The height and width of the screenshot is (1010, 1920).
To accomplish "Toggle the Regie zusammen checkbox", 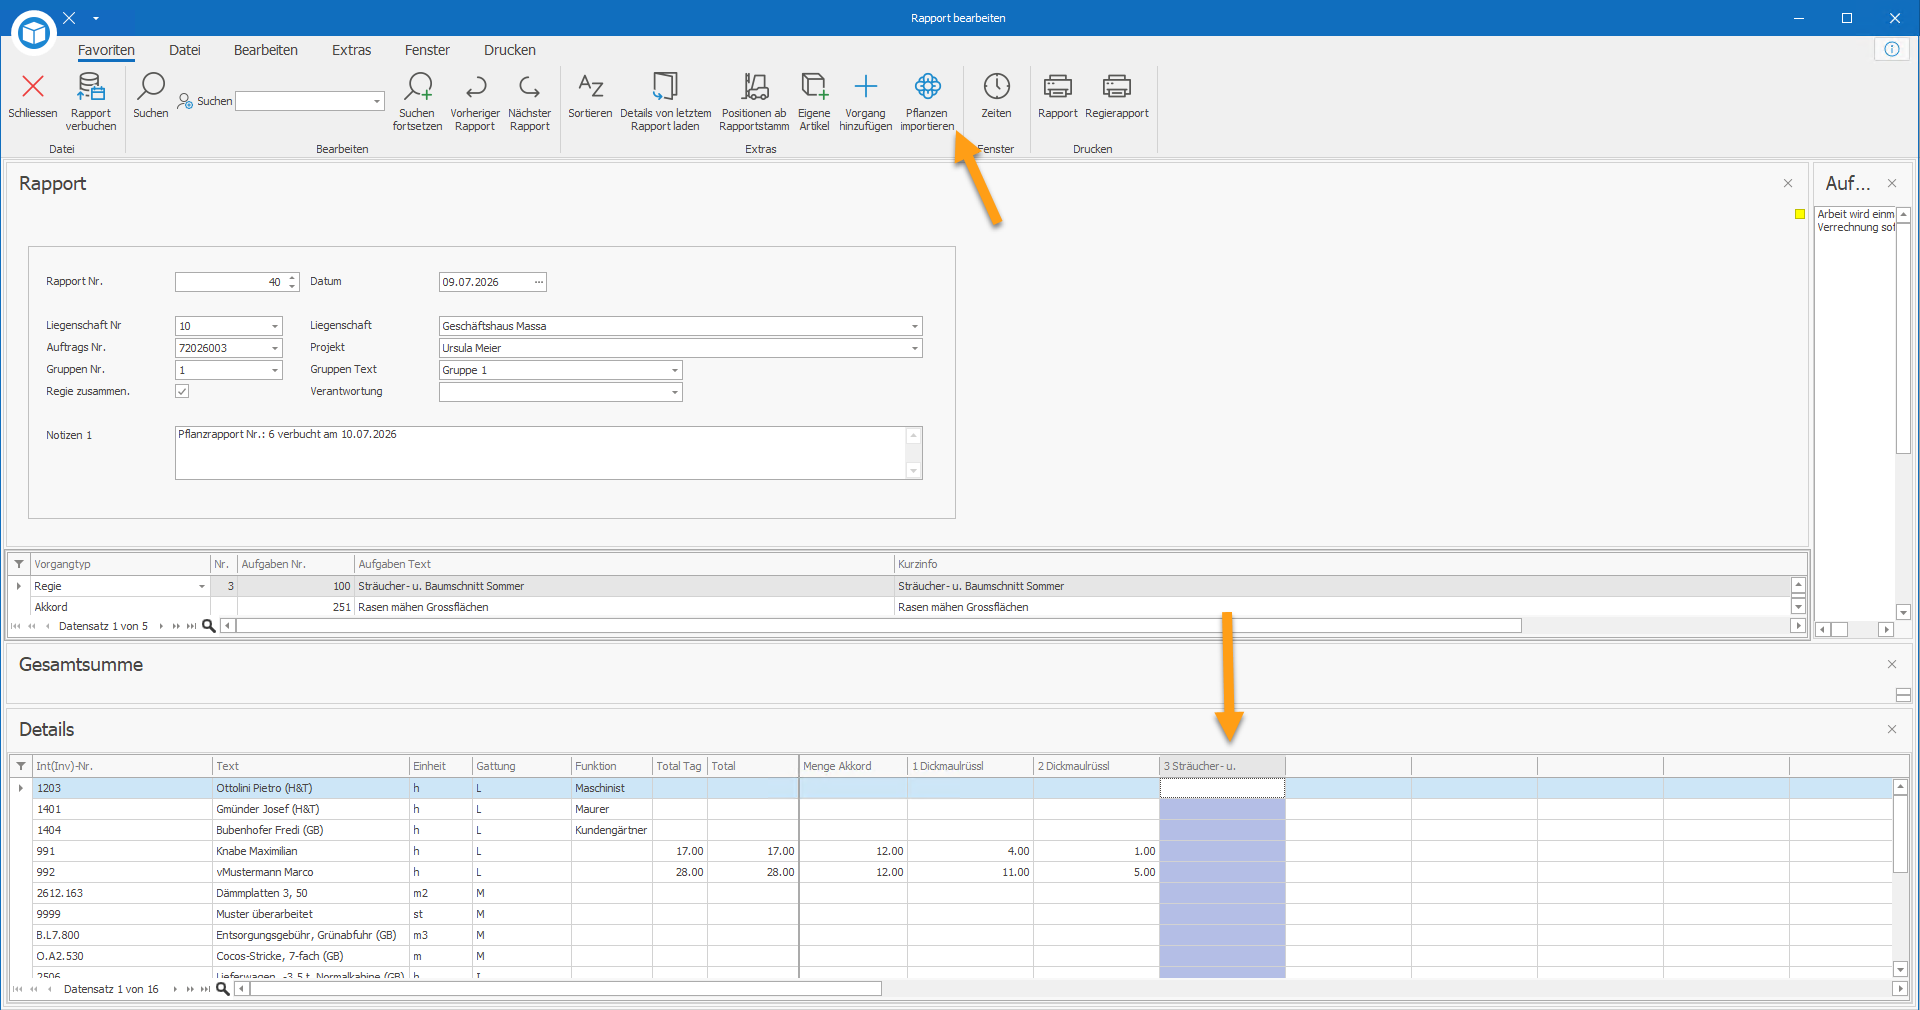I will (182, 391).
